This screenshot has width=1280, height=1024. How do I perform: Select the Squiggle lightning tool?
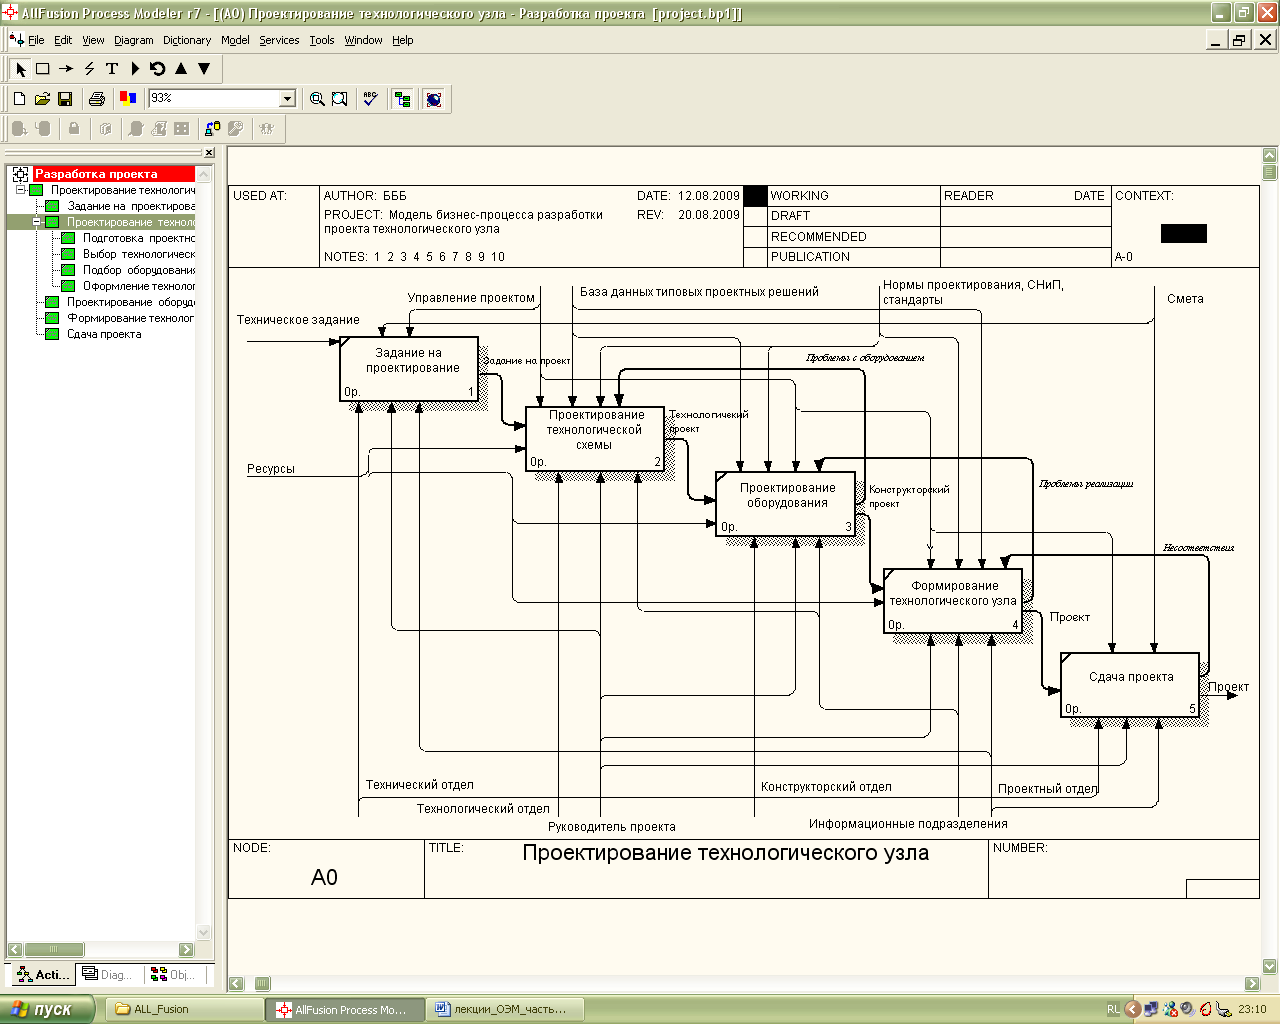coord(89,69)
